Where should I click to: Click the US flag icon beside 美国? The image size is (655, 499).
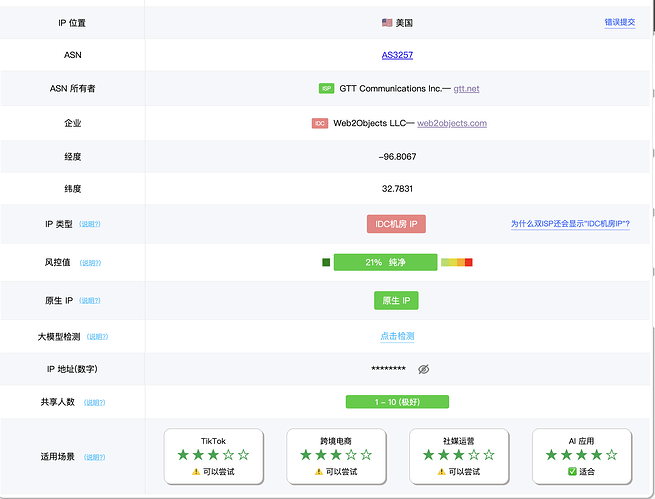click(x=387, y=23)
